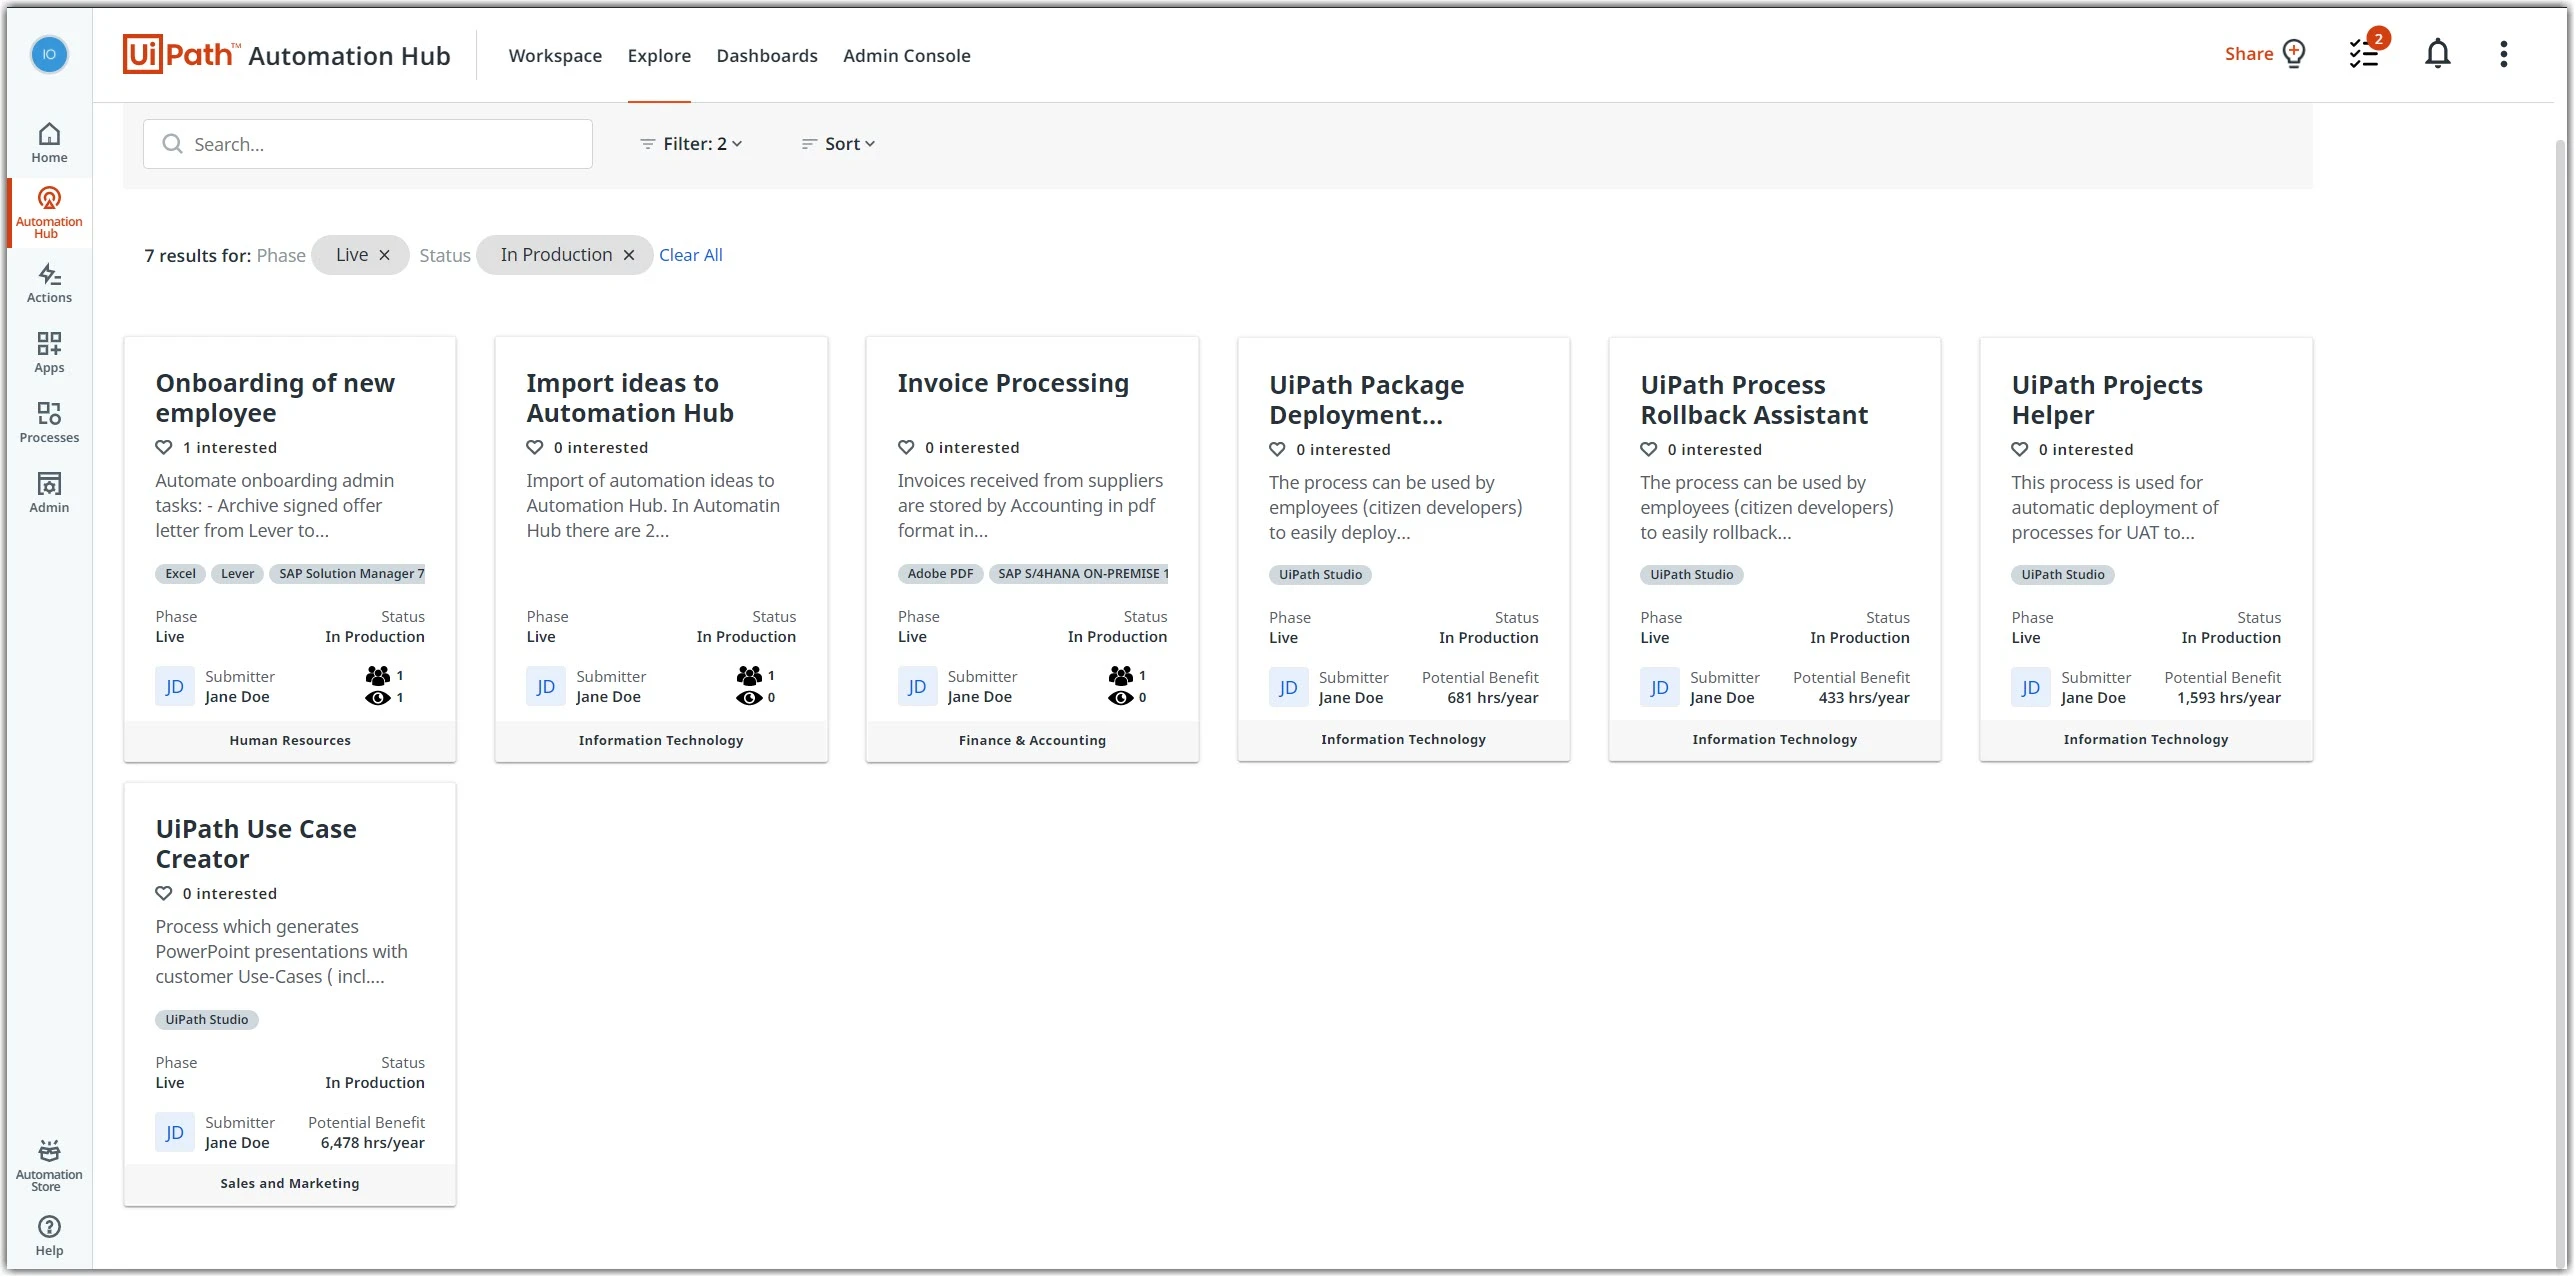
Task: Click views eye icon on Import ideas card
Action: (x=749, y=698)
